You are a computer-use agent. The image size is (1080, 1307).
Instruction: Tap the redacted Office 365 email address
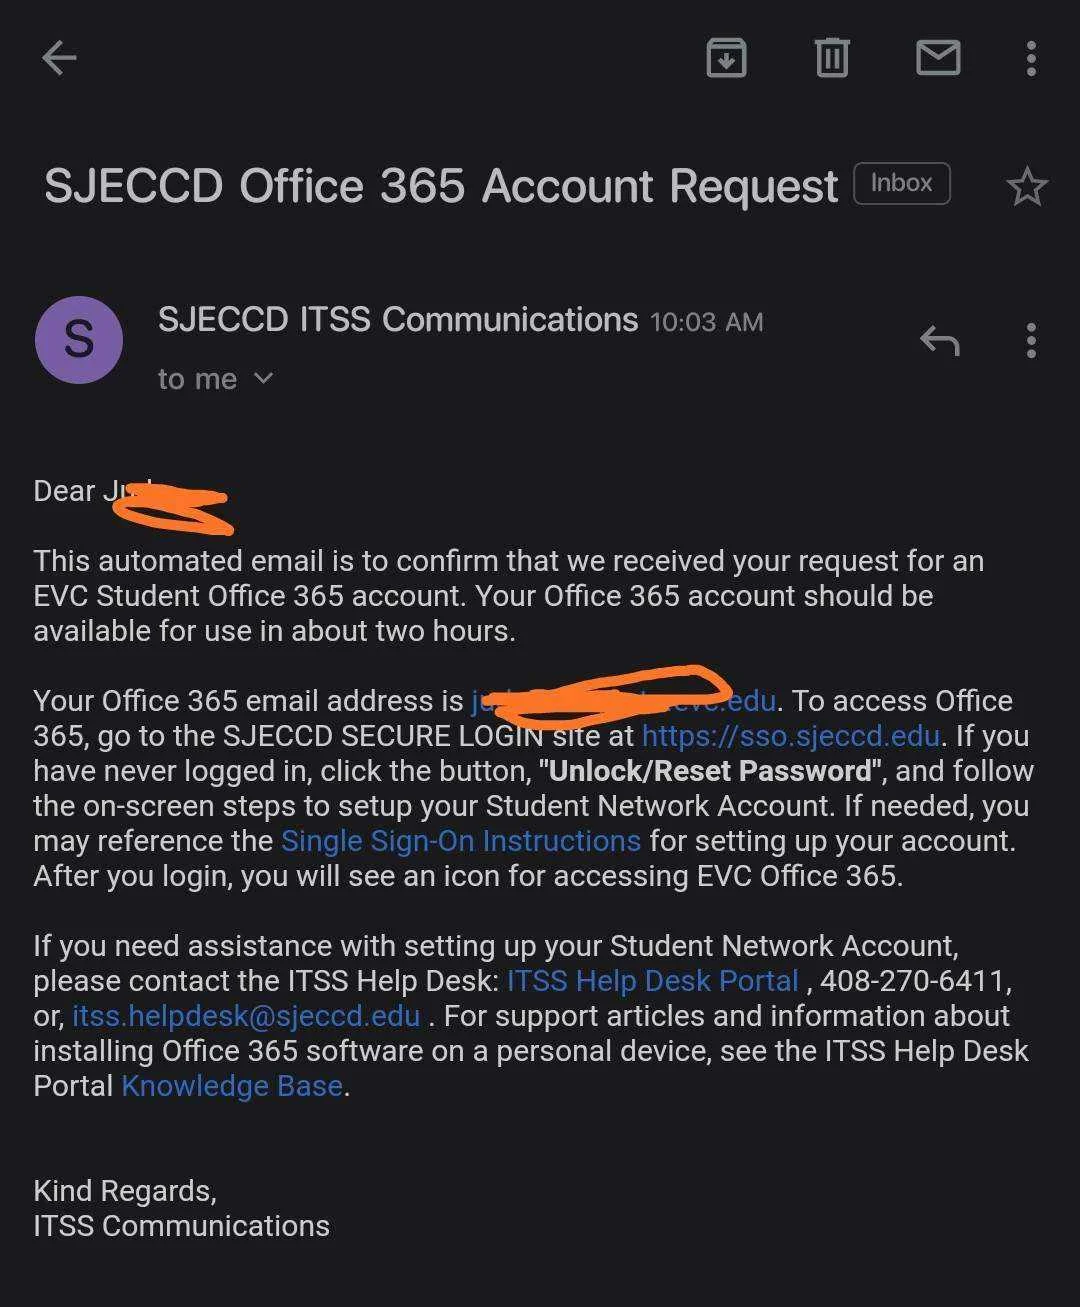624,700
